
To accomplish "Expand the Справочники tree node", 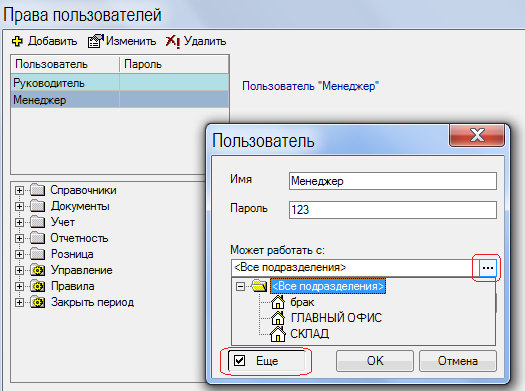I will (19, 190).
